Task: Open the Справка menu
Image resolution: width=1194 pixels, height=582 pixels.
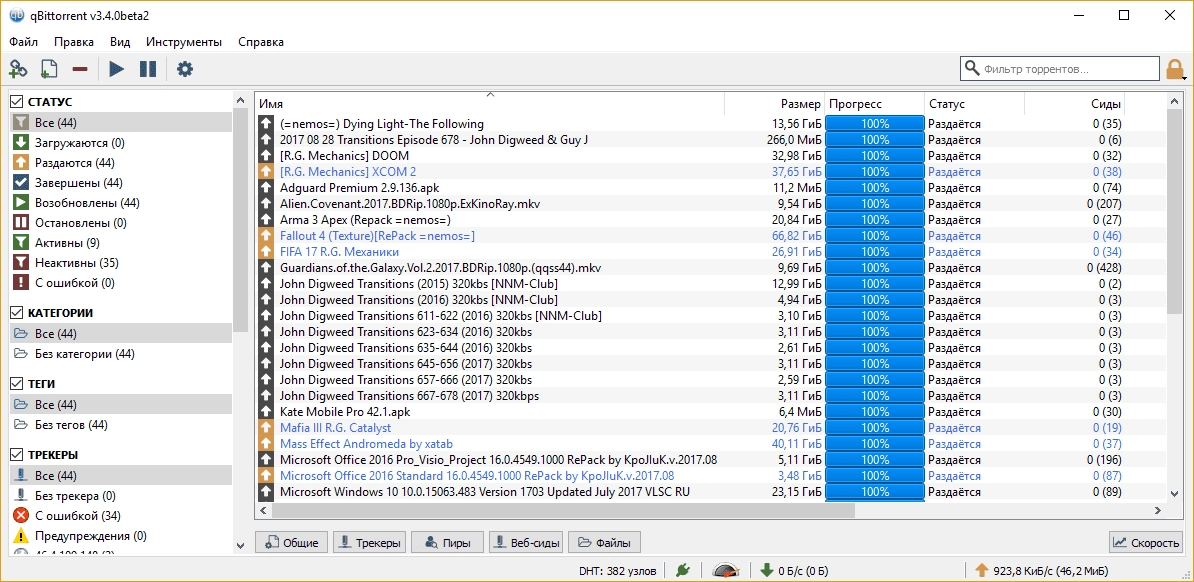Action: coord(261,42)
